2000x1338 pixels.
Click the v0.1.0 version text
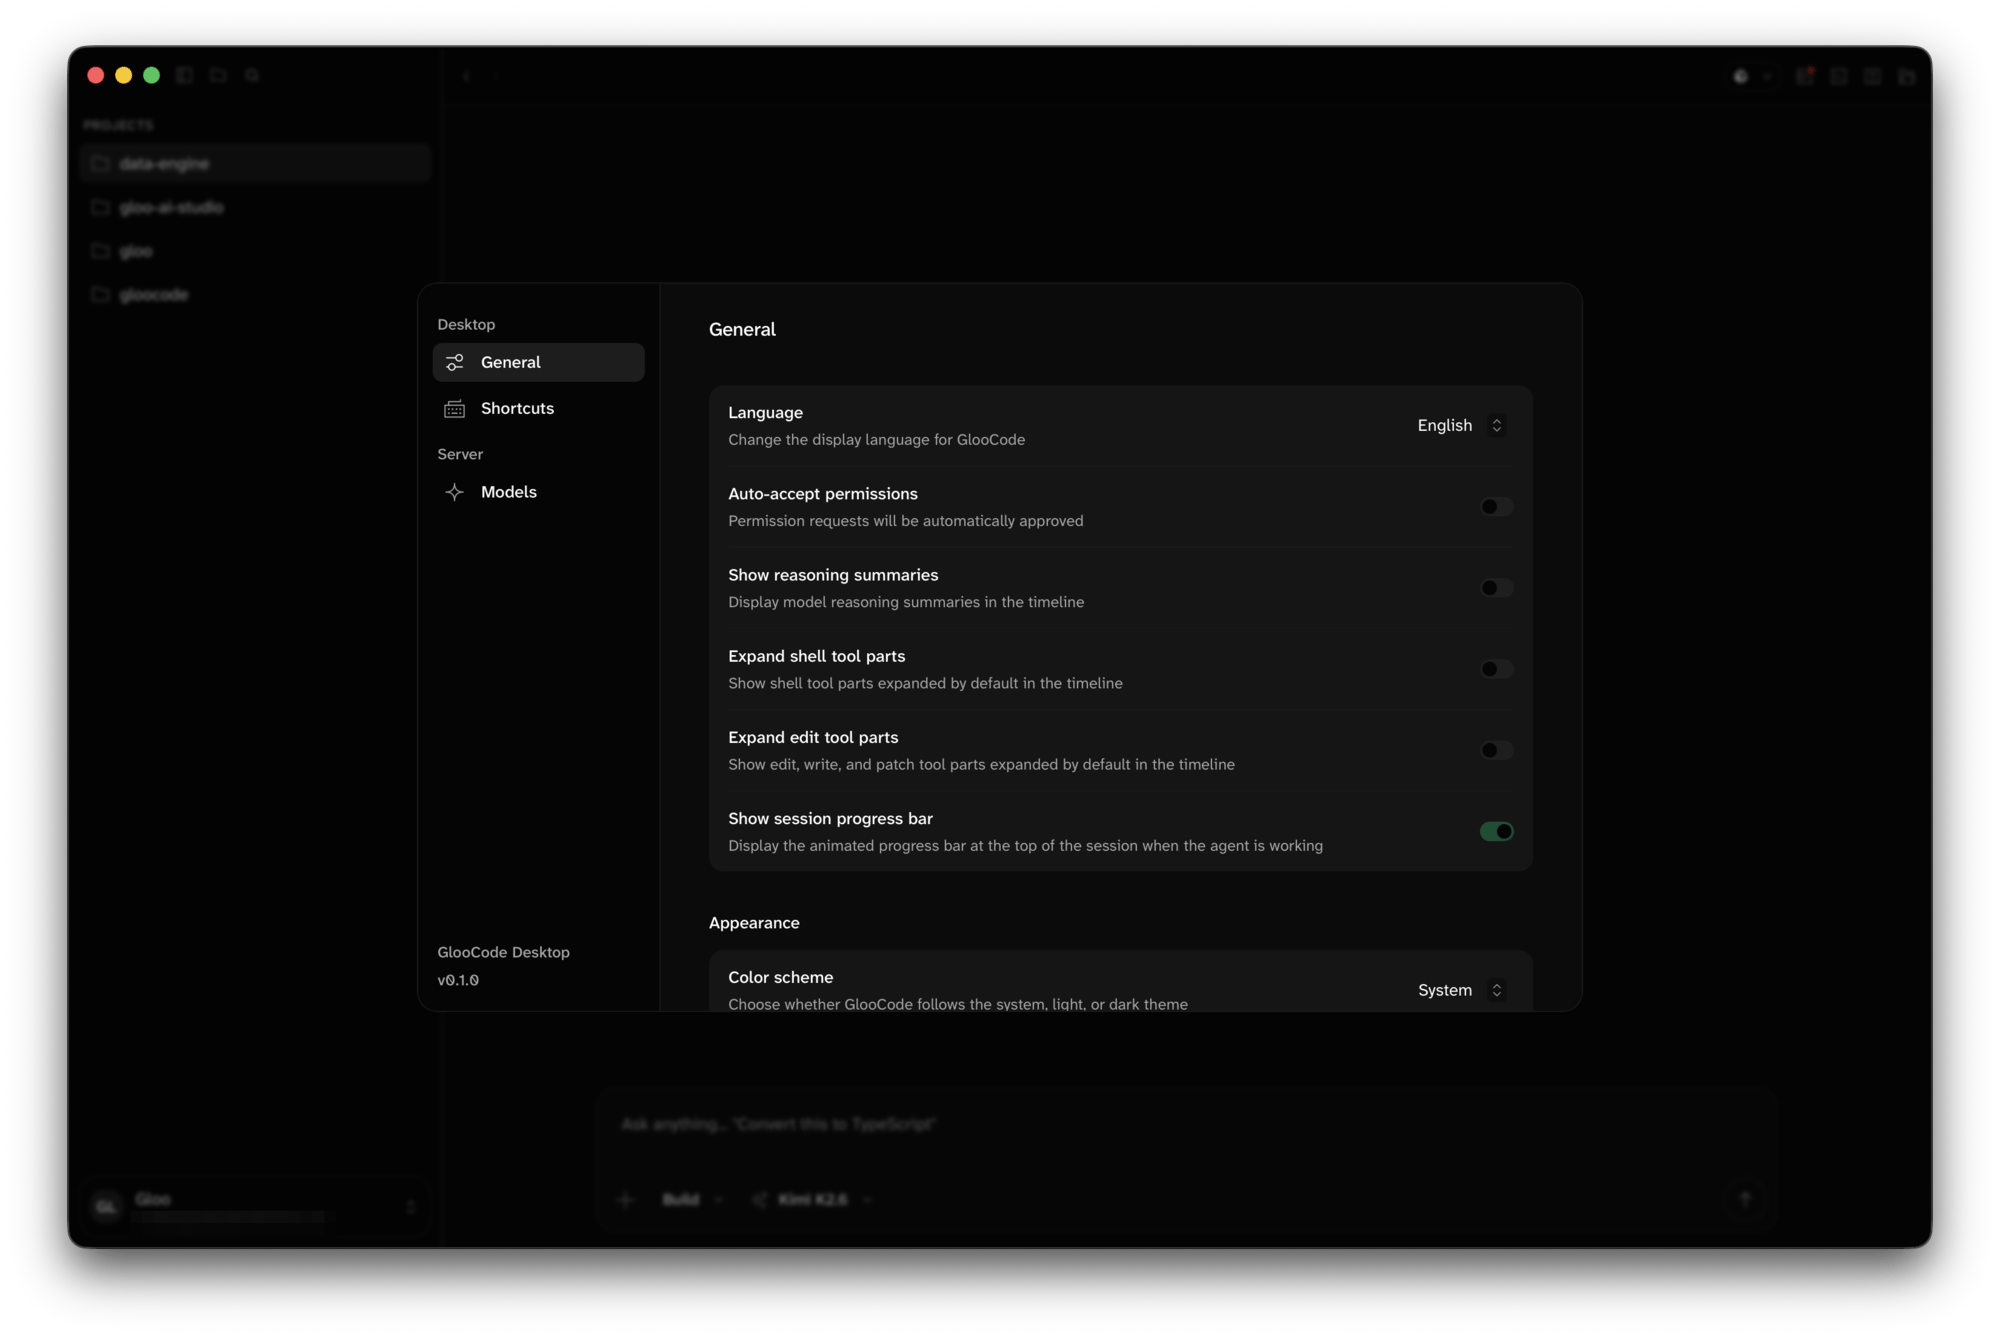tap(458, 980)
